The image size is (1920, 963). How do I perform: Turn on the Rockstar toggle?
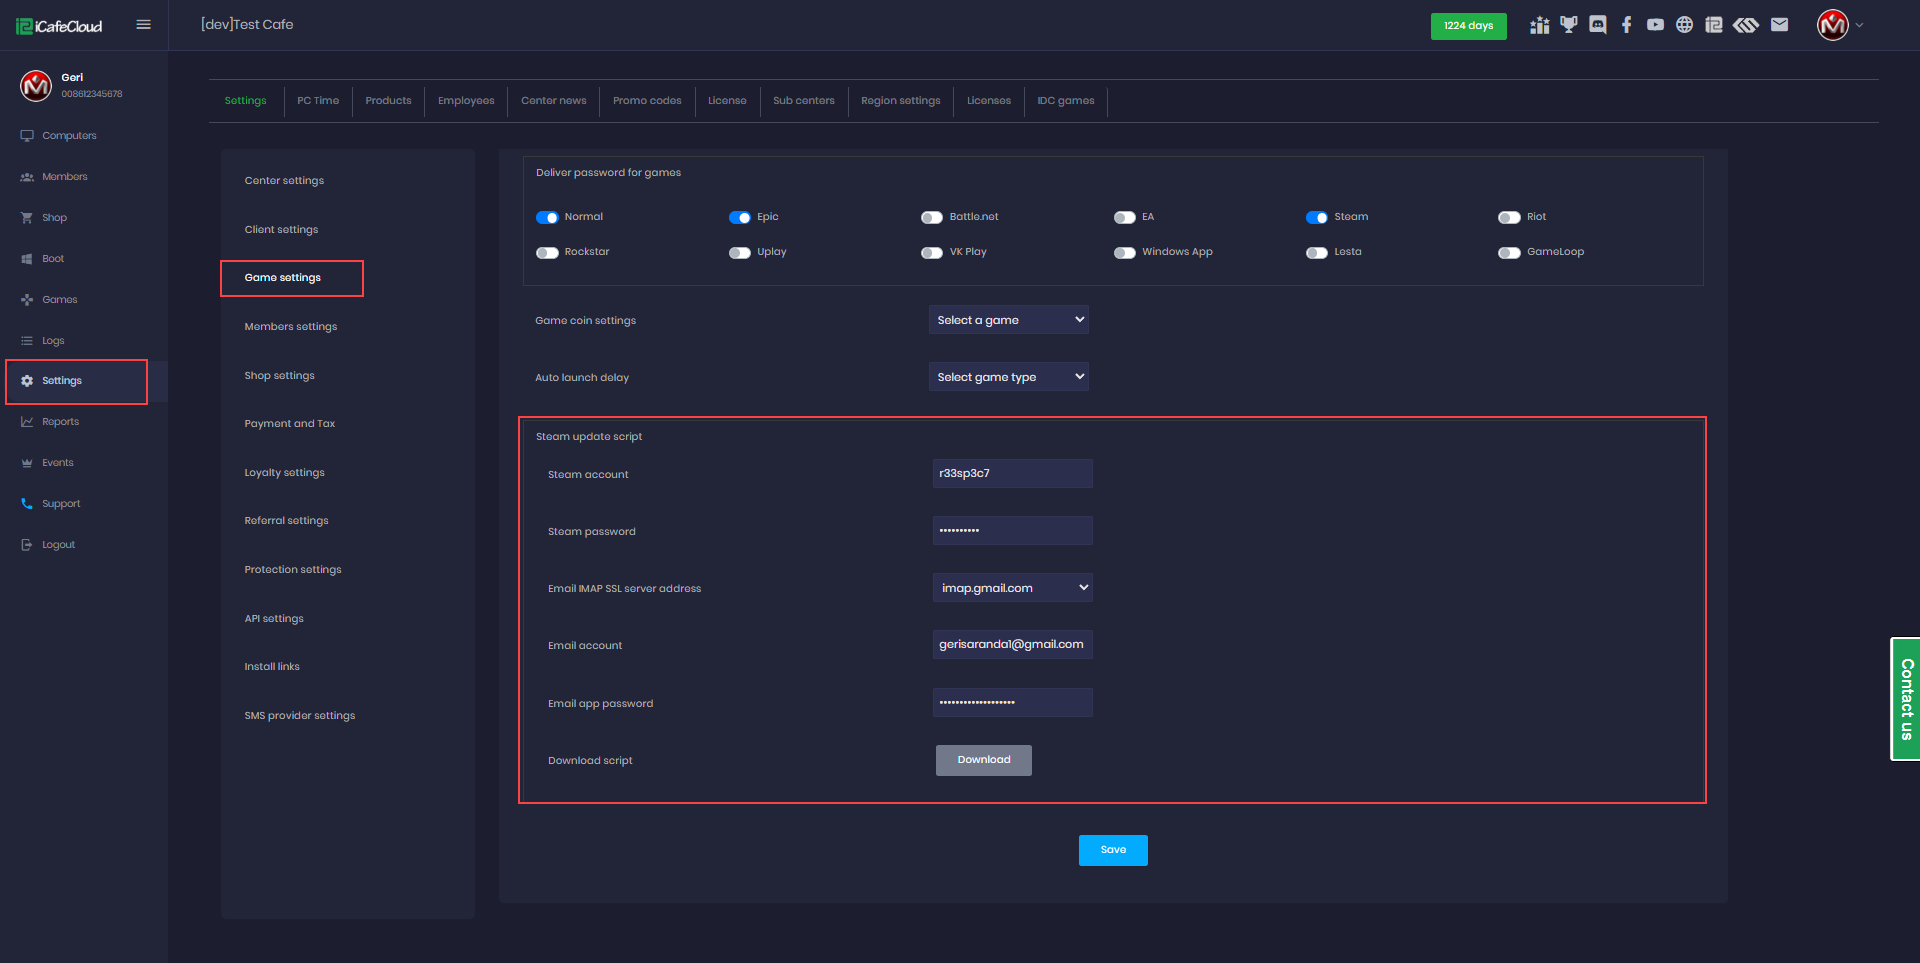(547, 252)
